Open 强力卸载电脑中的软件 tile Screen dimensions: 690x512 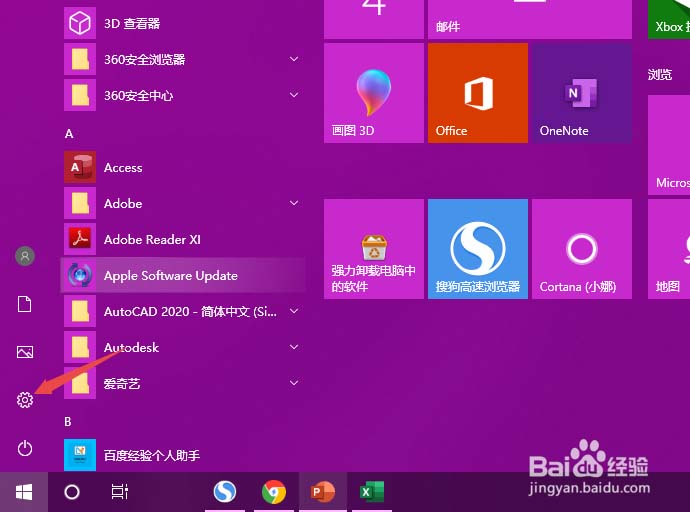click(x=374, y=249)
